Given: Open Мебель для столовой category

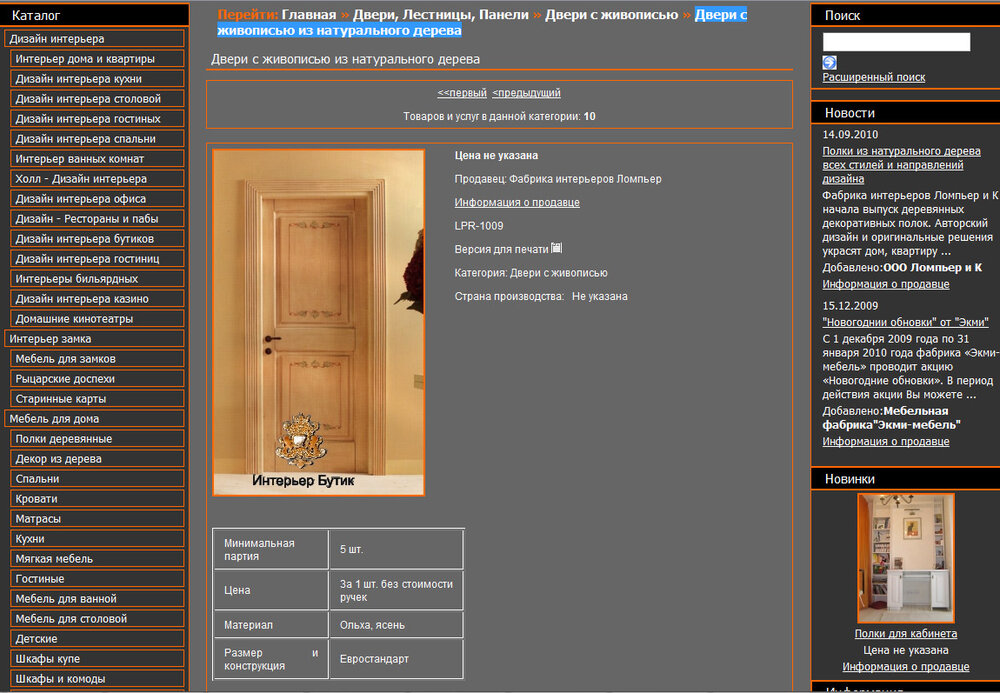Looking at the screenshot, I should tap(97, 618).
